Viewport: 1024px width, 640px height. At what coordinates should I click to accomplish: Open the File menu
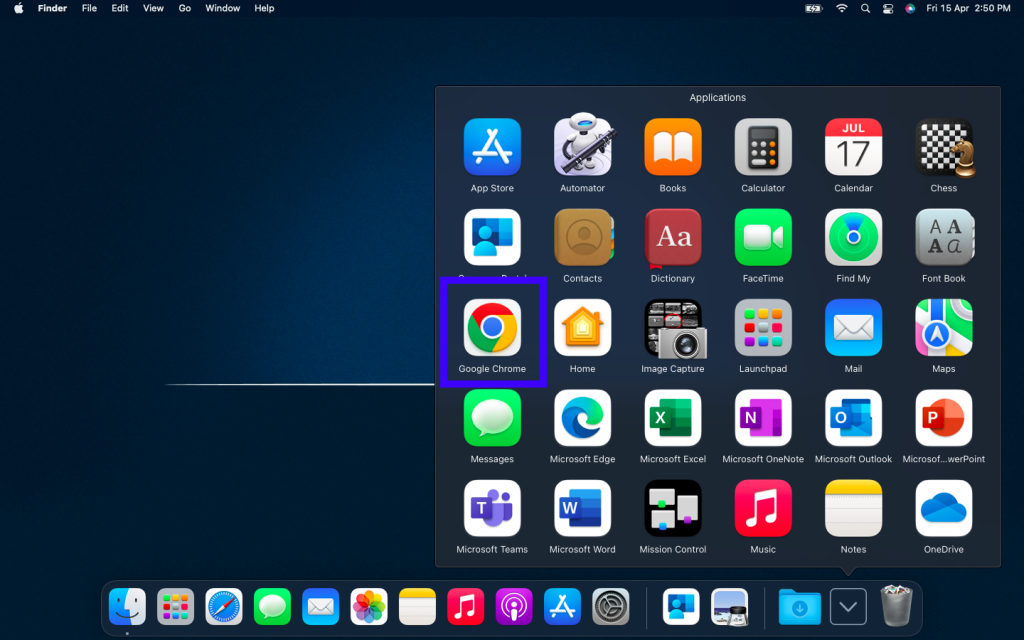[89, 8]
